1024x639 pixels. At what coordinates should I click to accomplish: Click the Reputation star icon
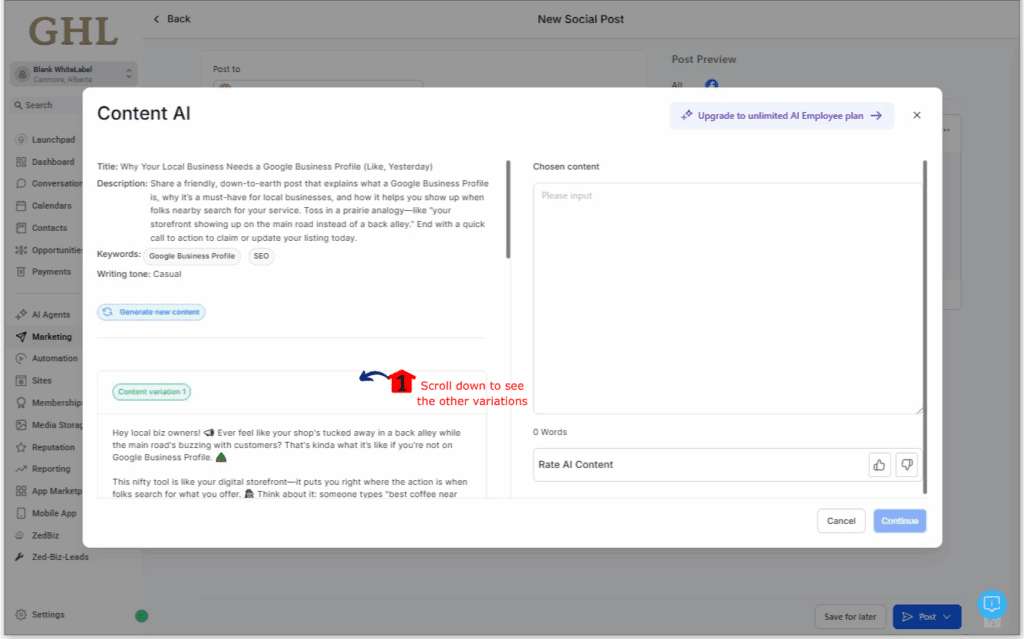pyautogui.click(x=21, y=448)
